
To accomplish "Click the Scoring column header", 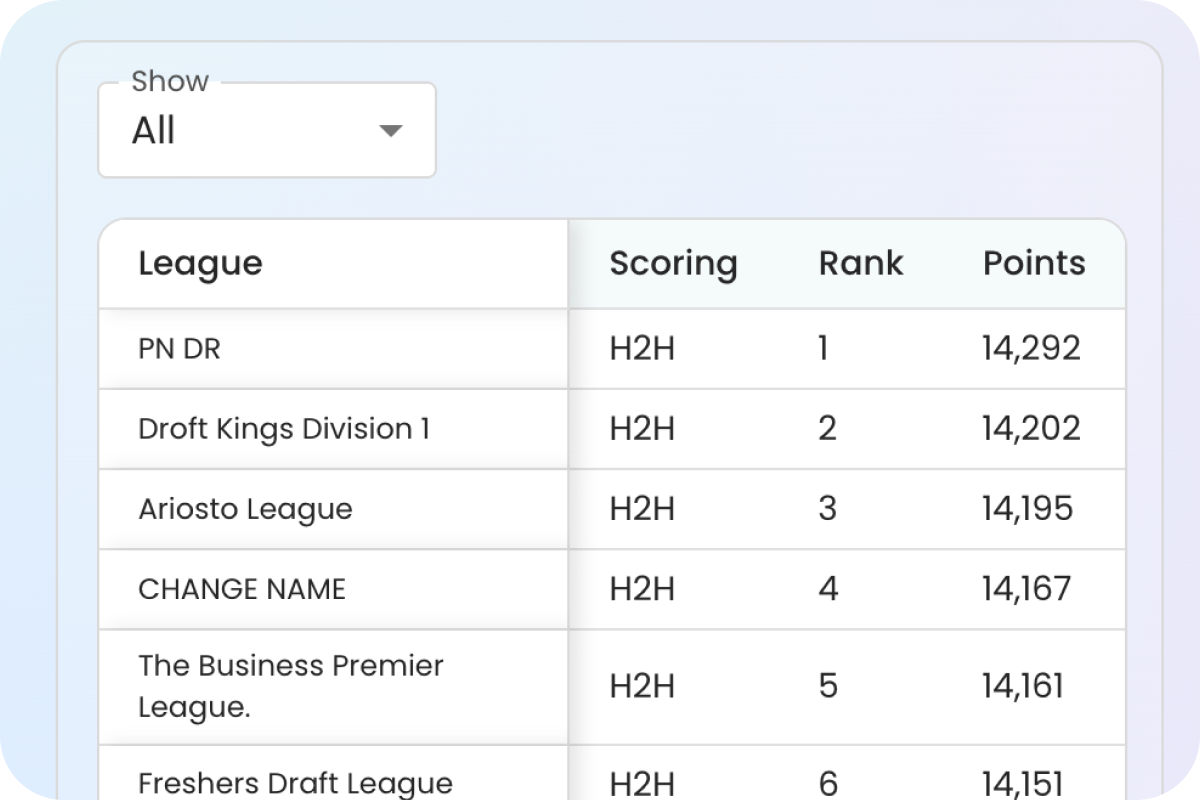I will (x=673, y=263).
